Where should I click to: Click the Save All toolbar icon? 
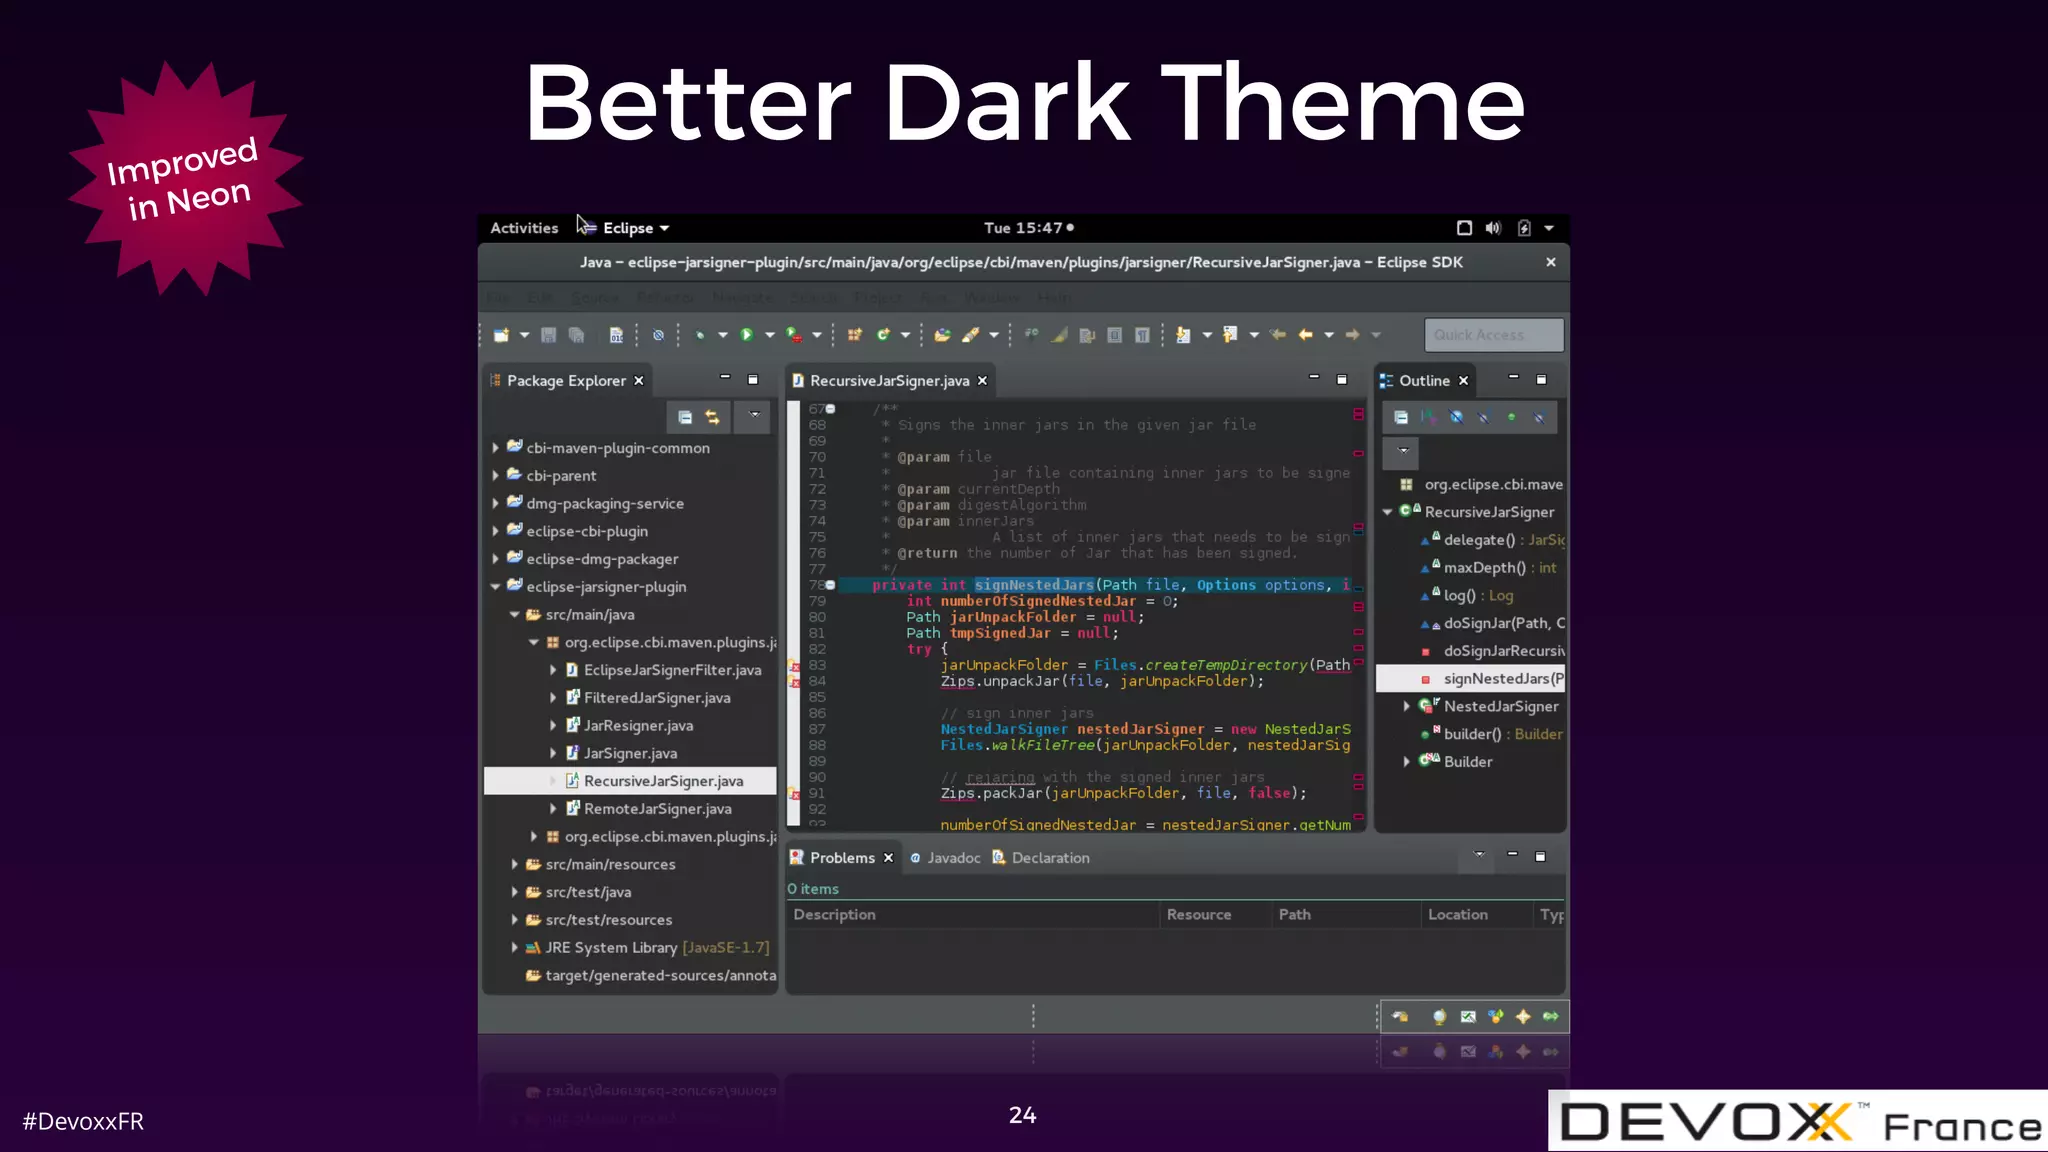[x=576, y=335]
